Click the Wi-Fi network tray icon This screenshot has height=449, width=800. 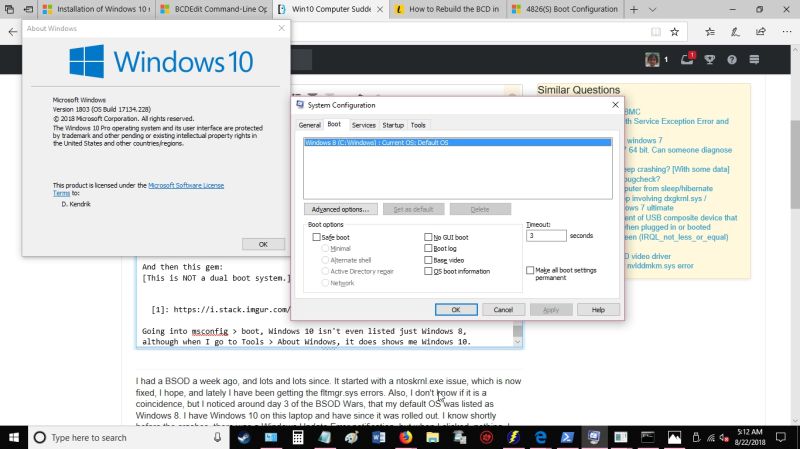710,438
